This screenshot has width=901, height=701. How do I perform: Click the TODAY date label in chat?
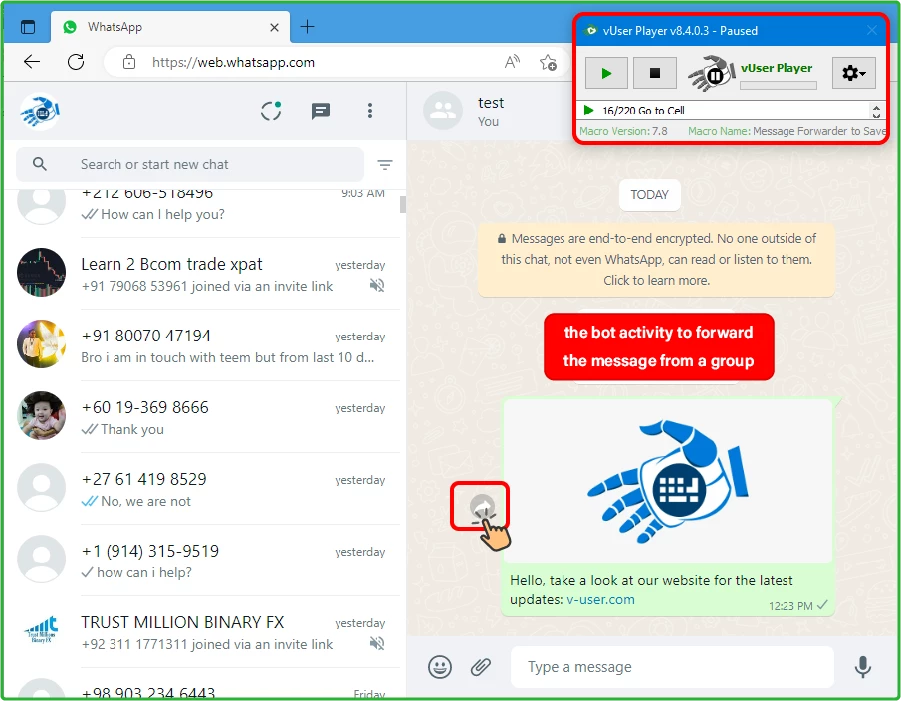(x=649, y=195)
